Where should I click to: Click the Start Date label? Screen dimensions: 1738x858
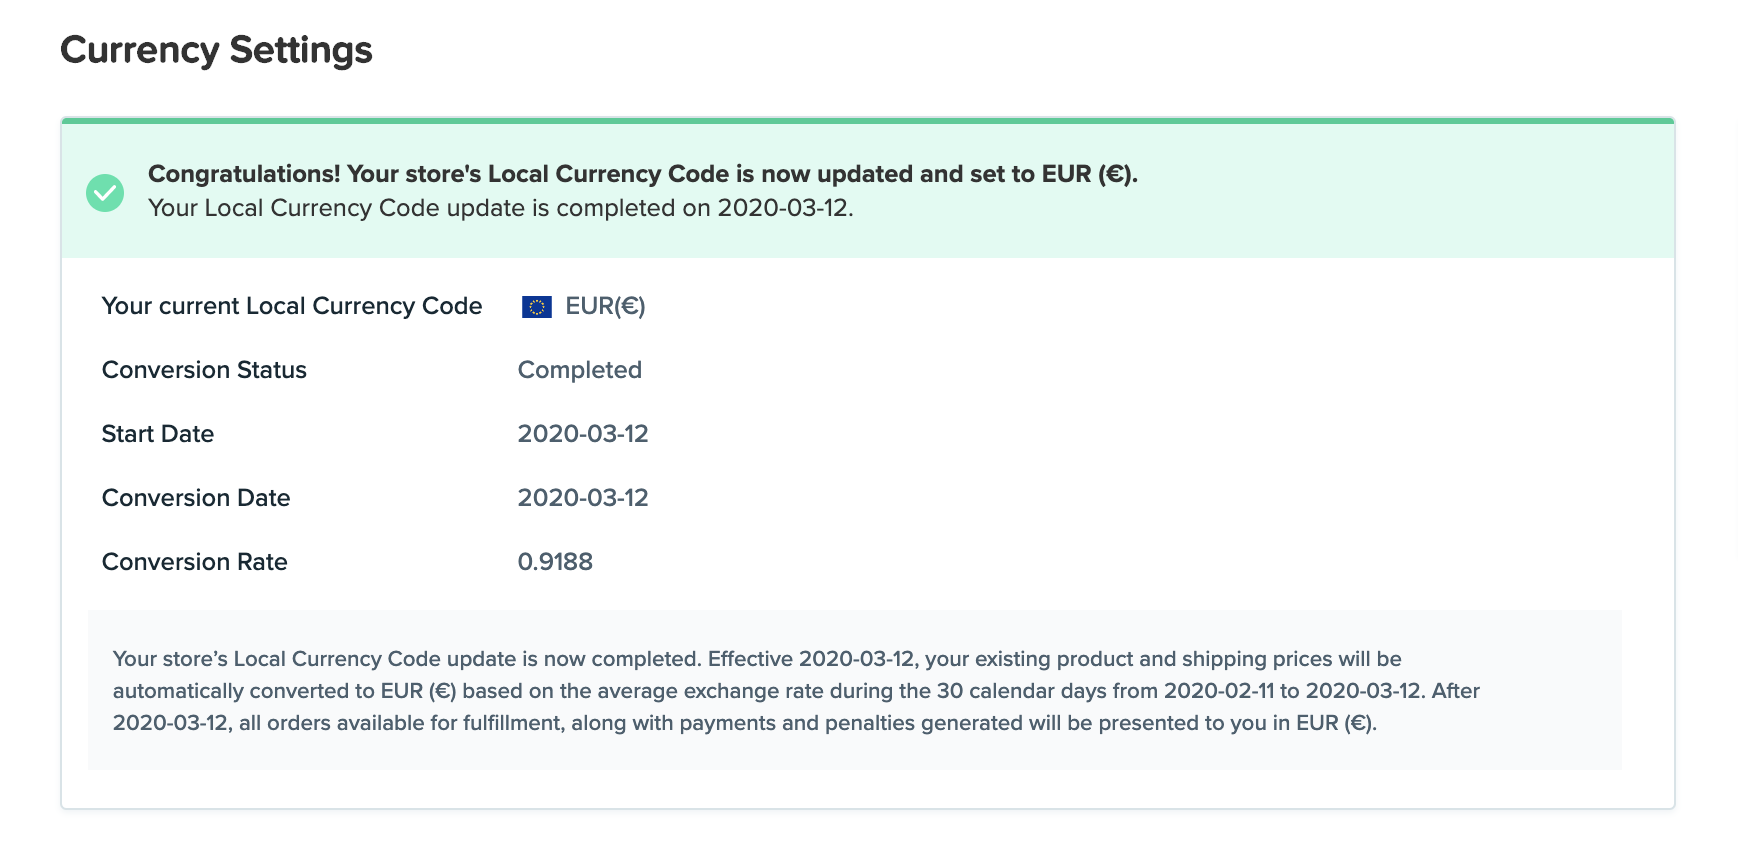coord(158,434)
